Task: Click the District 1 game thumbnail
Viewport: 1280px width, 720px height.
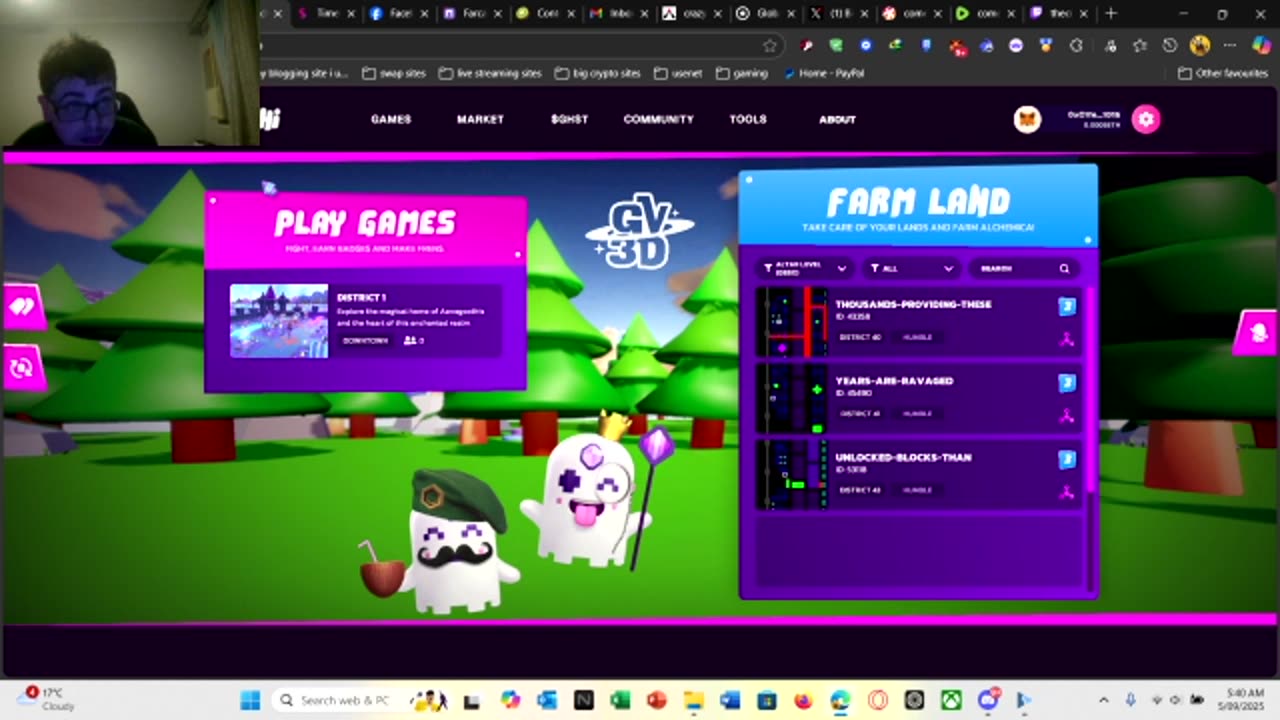Action: (x=279, y=321)
